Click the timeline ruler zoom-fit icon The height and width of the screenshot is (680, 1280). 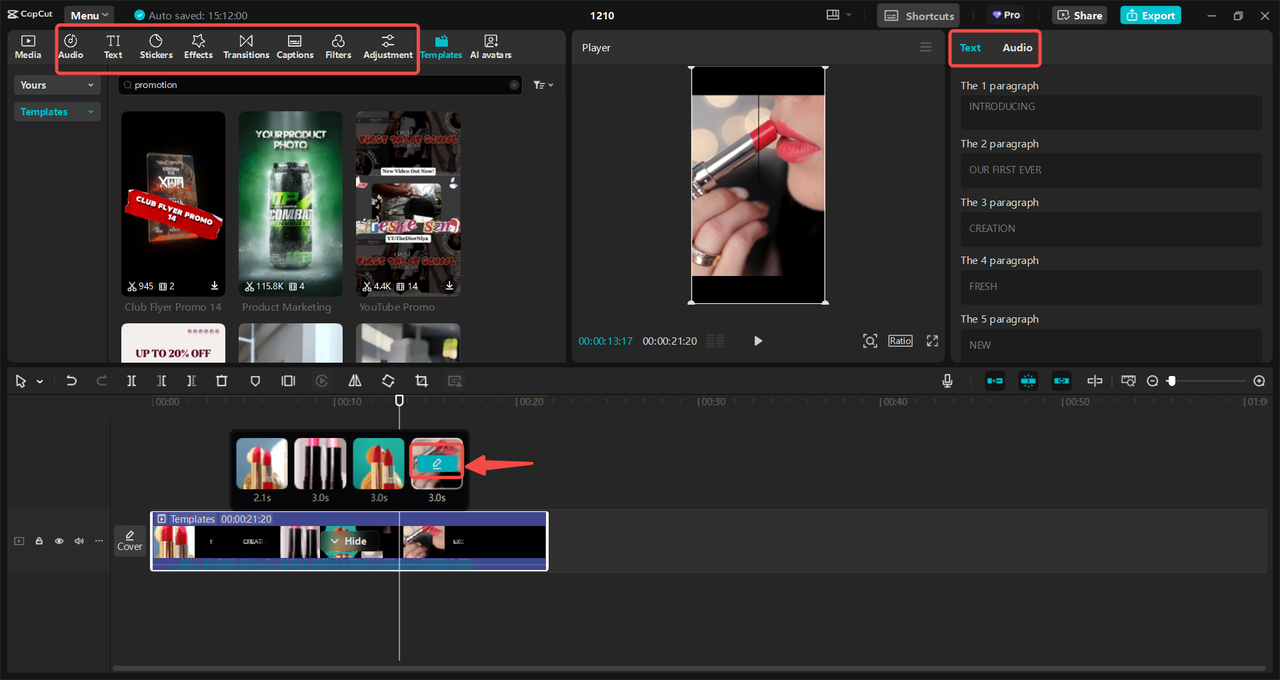pyautogui.click(x=1128, y=381)
